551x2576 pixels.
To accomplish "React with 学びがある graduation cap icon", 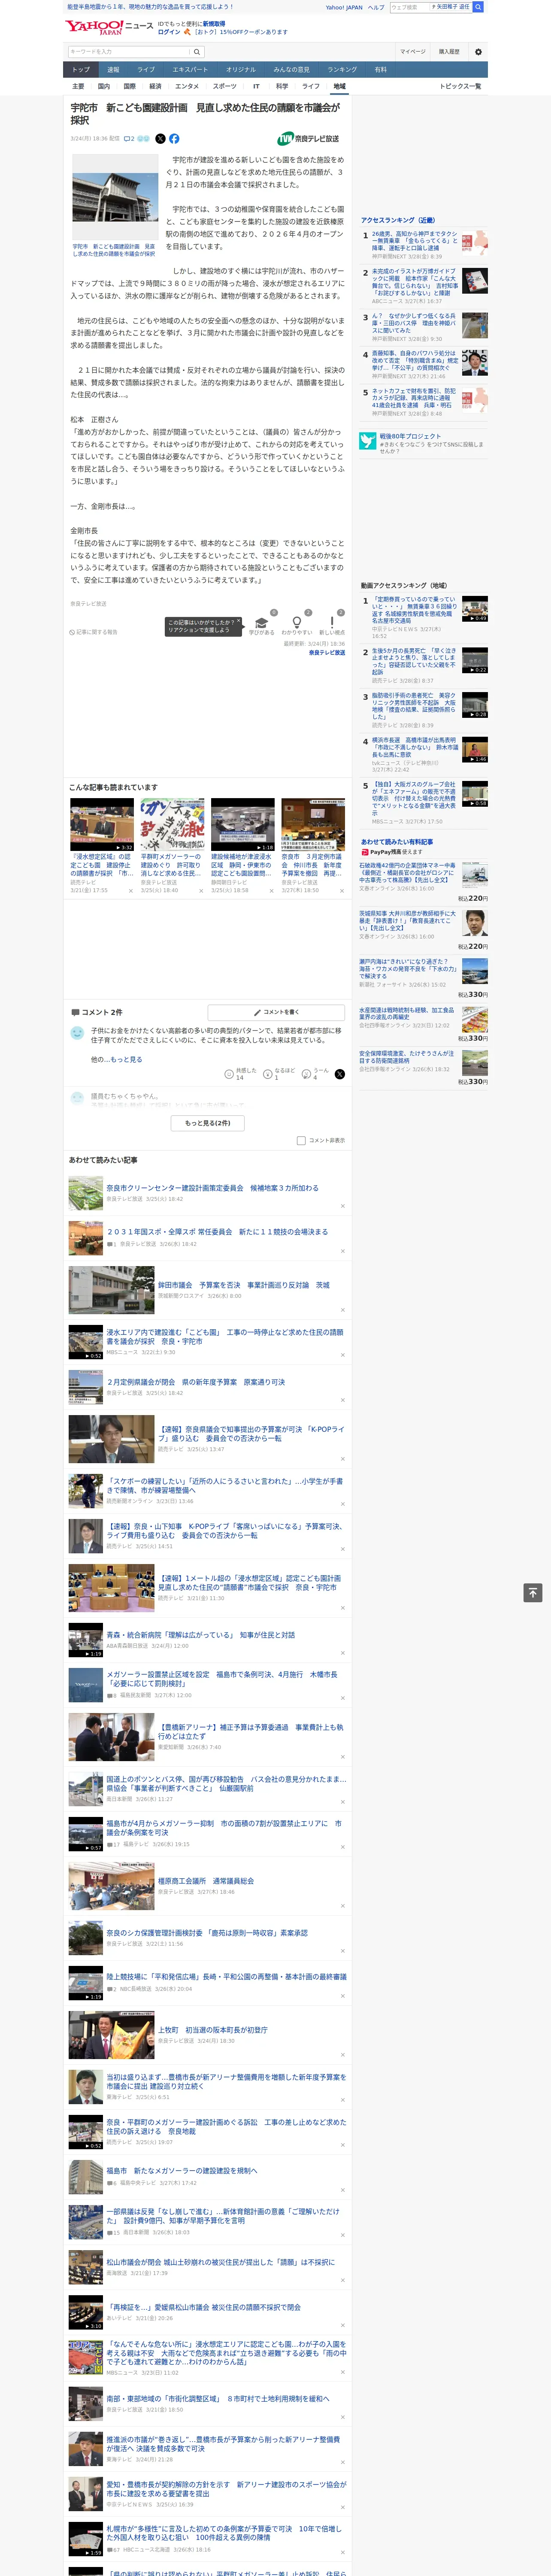I will 261,622.
